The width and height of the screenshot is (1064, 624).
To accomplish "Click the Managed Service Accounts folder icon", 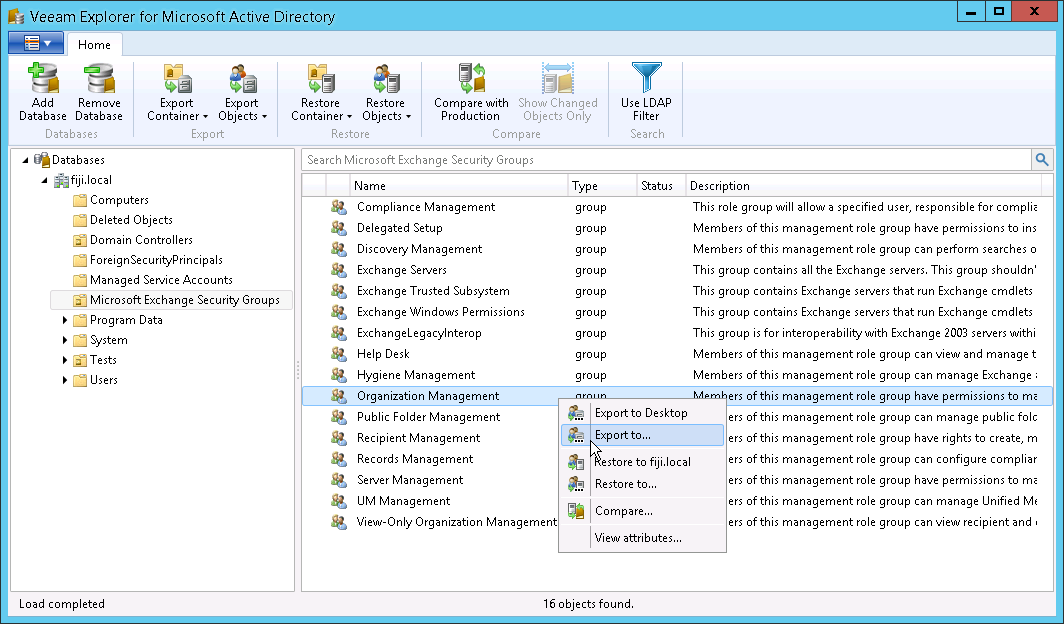I will [x=80, y=280].
